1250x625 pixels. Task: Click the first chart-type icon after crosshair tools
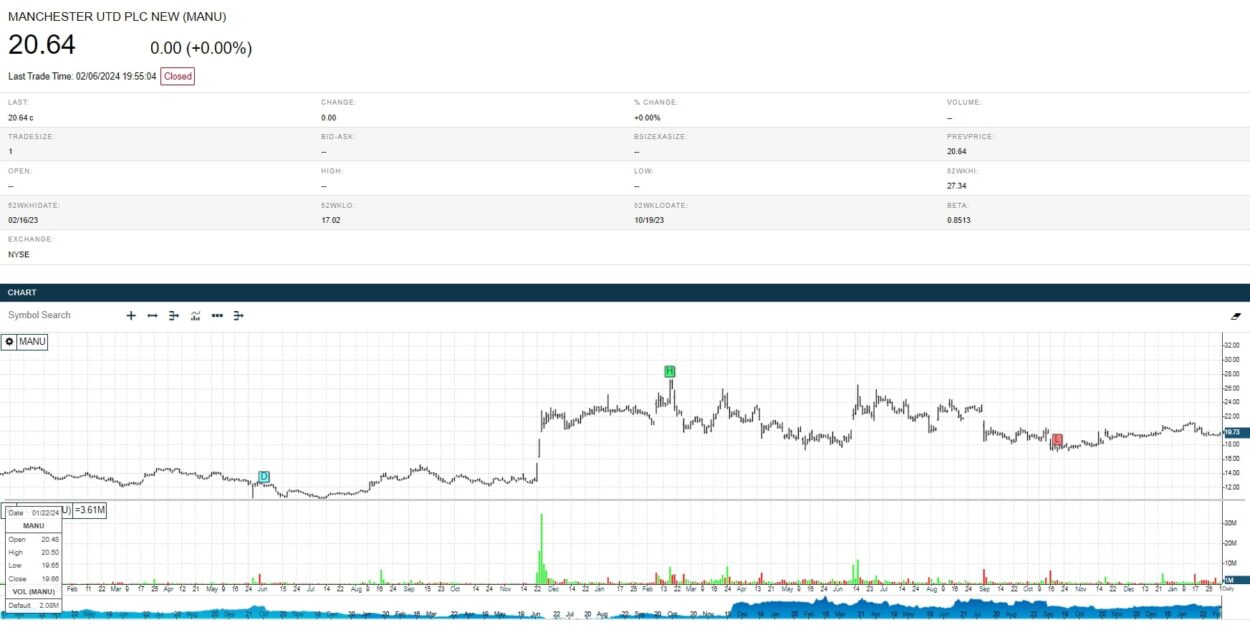click(x=173, y=315)
